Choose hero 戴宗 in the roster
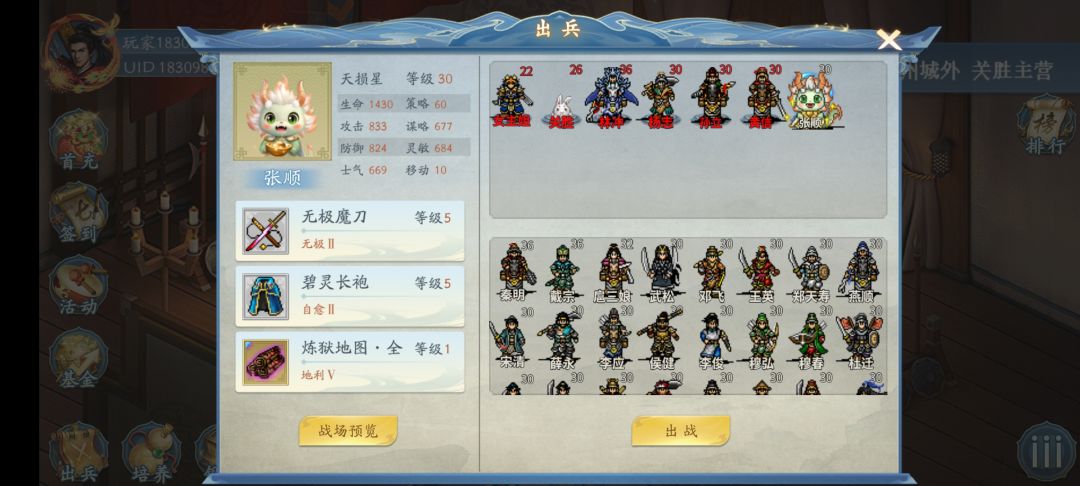Screen dimensions: 1080x486 click(x=564, y=271)
